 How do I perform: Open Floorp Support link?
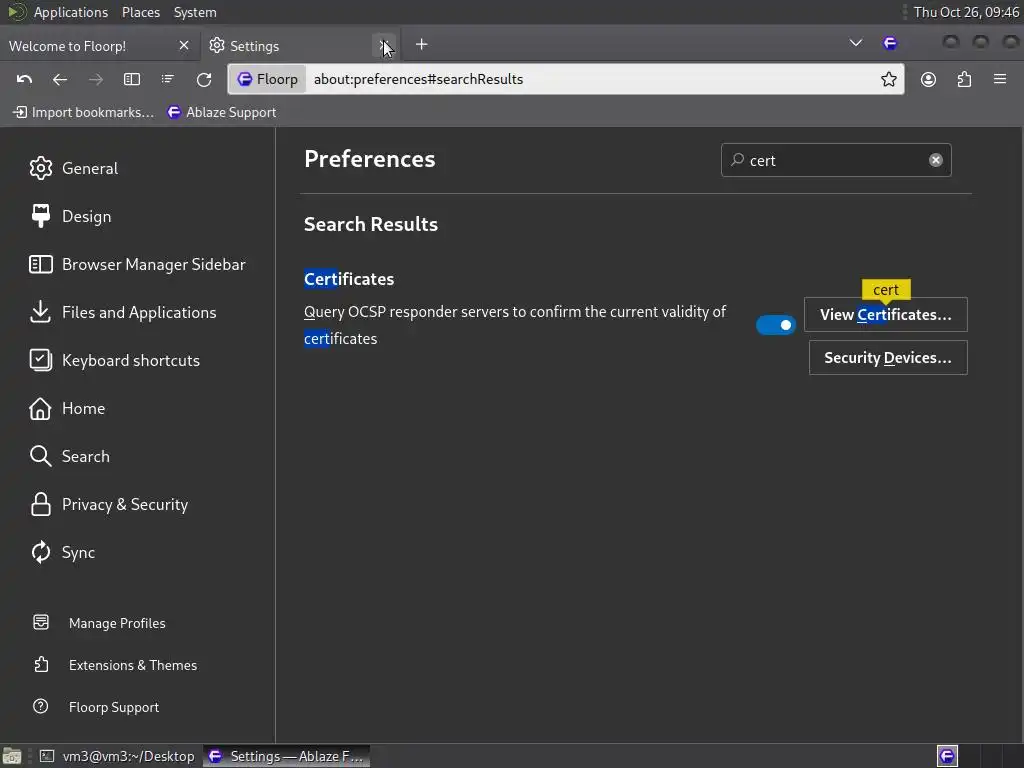tap(95, 707)
